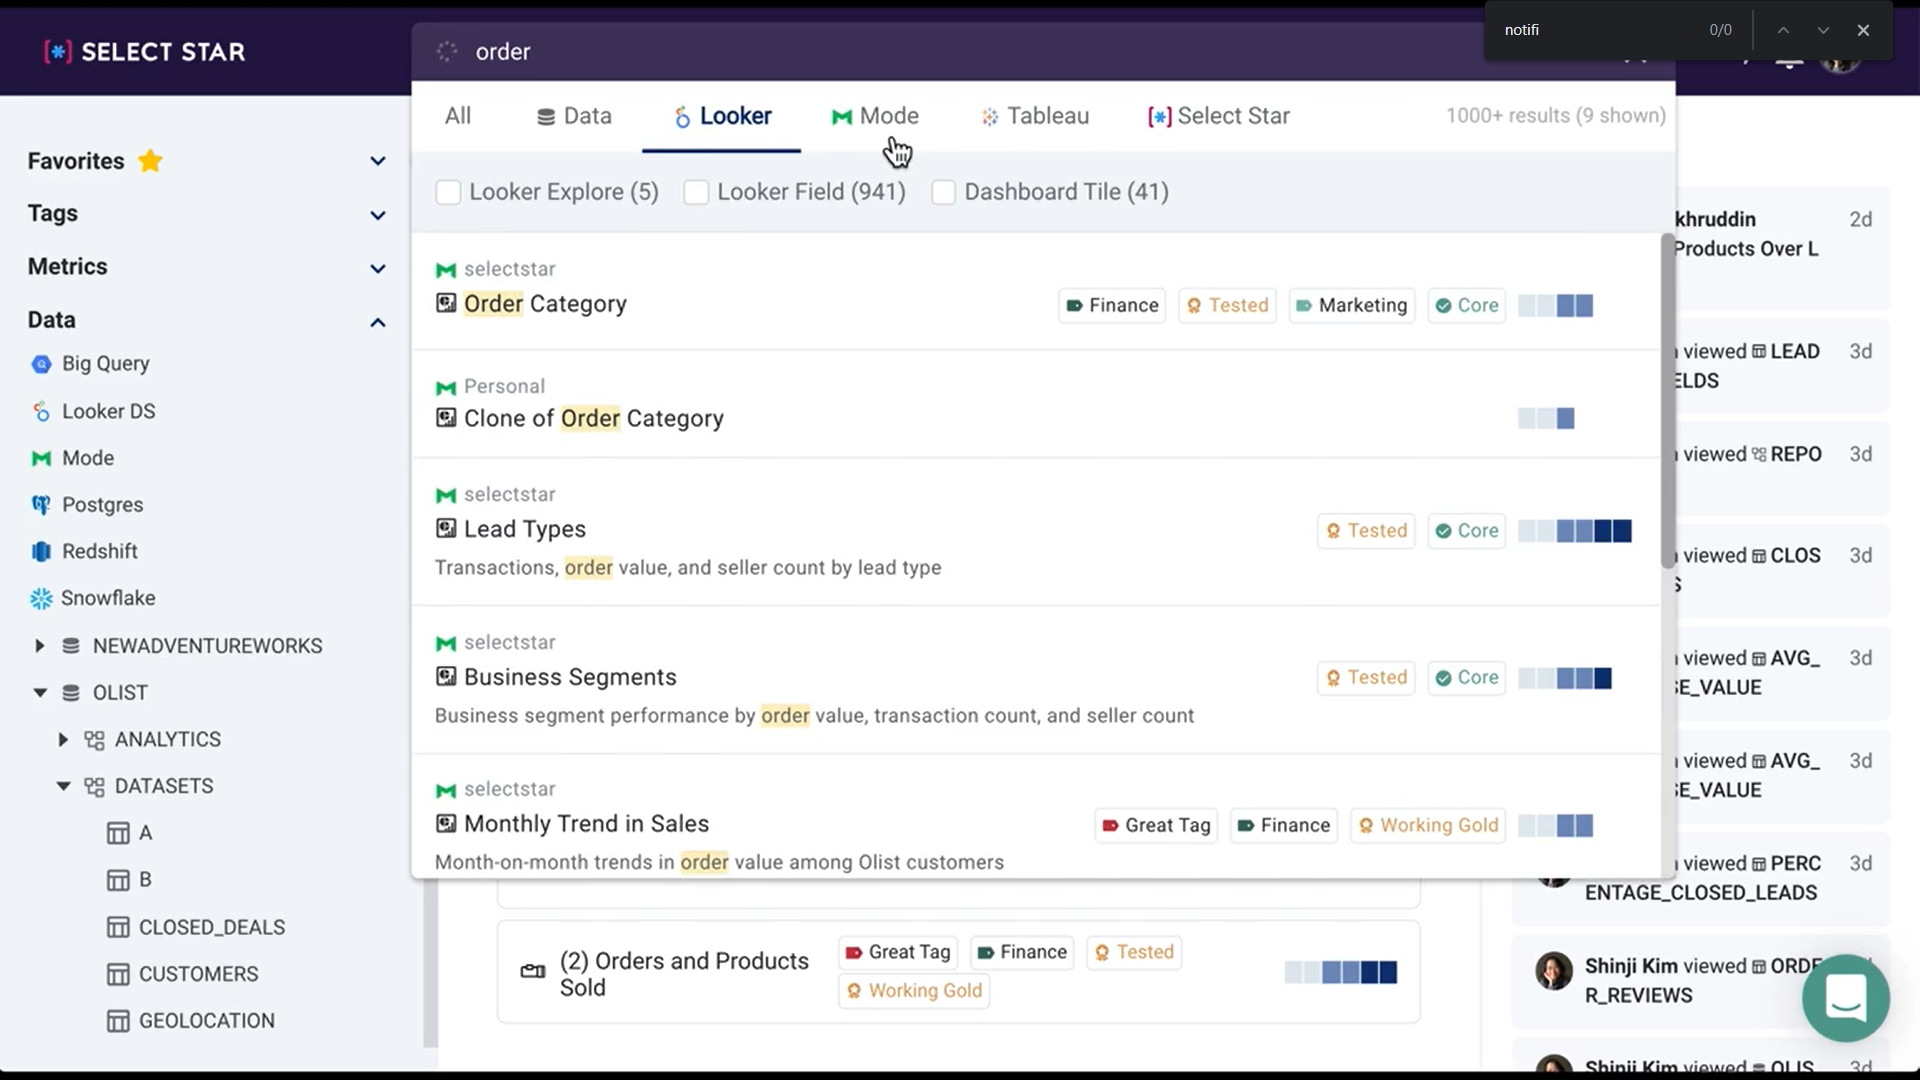Viewport: 1920px width, 1080px height.
Task: Open the Snowflake source in sidebar
Action: click(40, 598)
